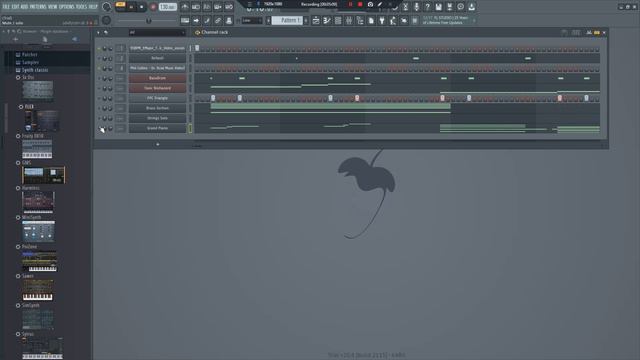Click the save project icon

[438, 7]
